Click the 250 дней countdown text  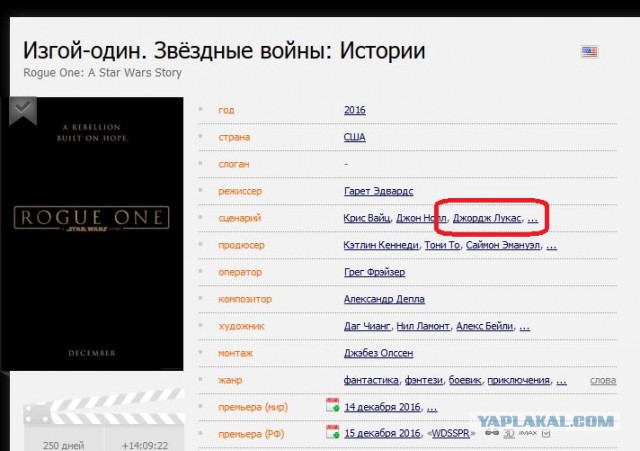(64, 445)
